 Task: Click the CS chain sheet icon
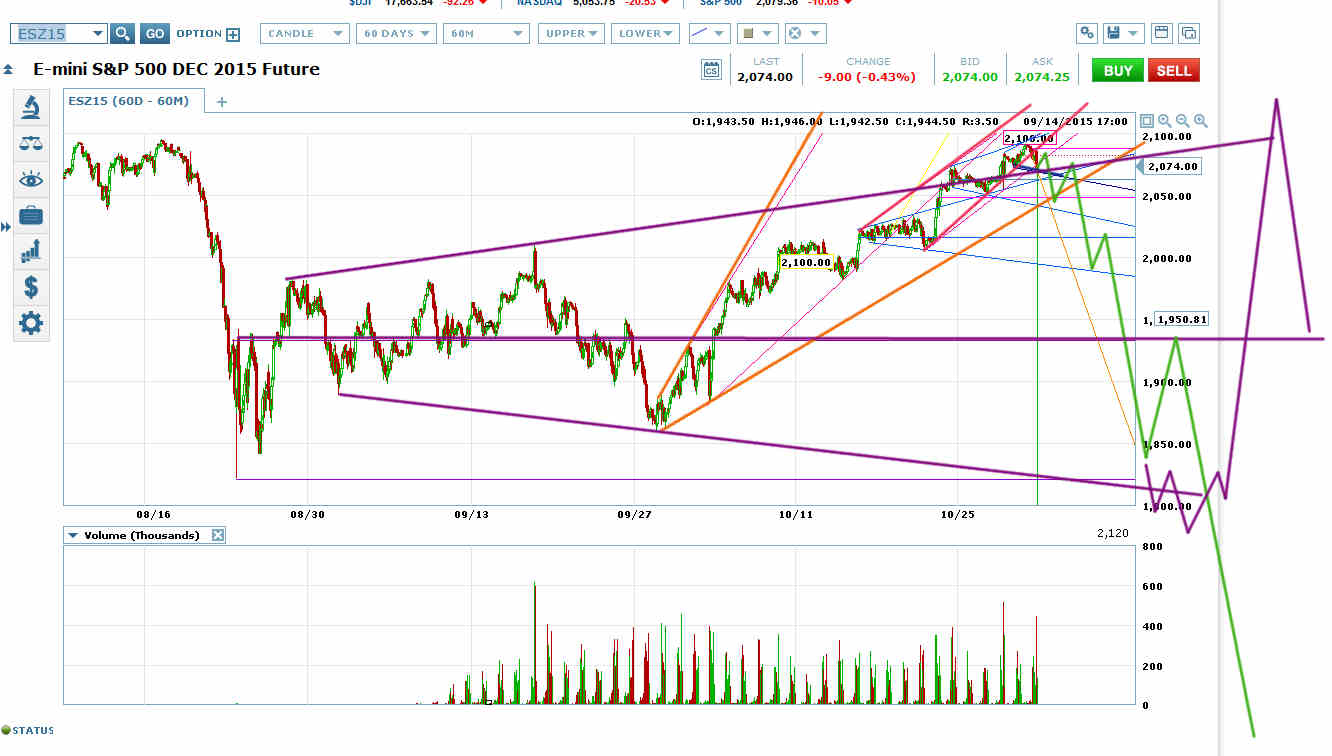[711, 70]
